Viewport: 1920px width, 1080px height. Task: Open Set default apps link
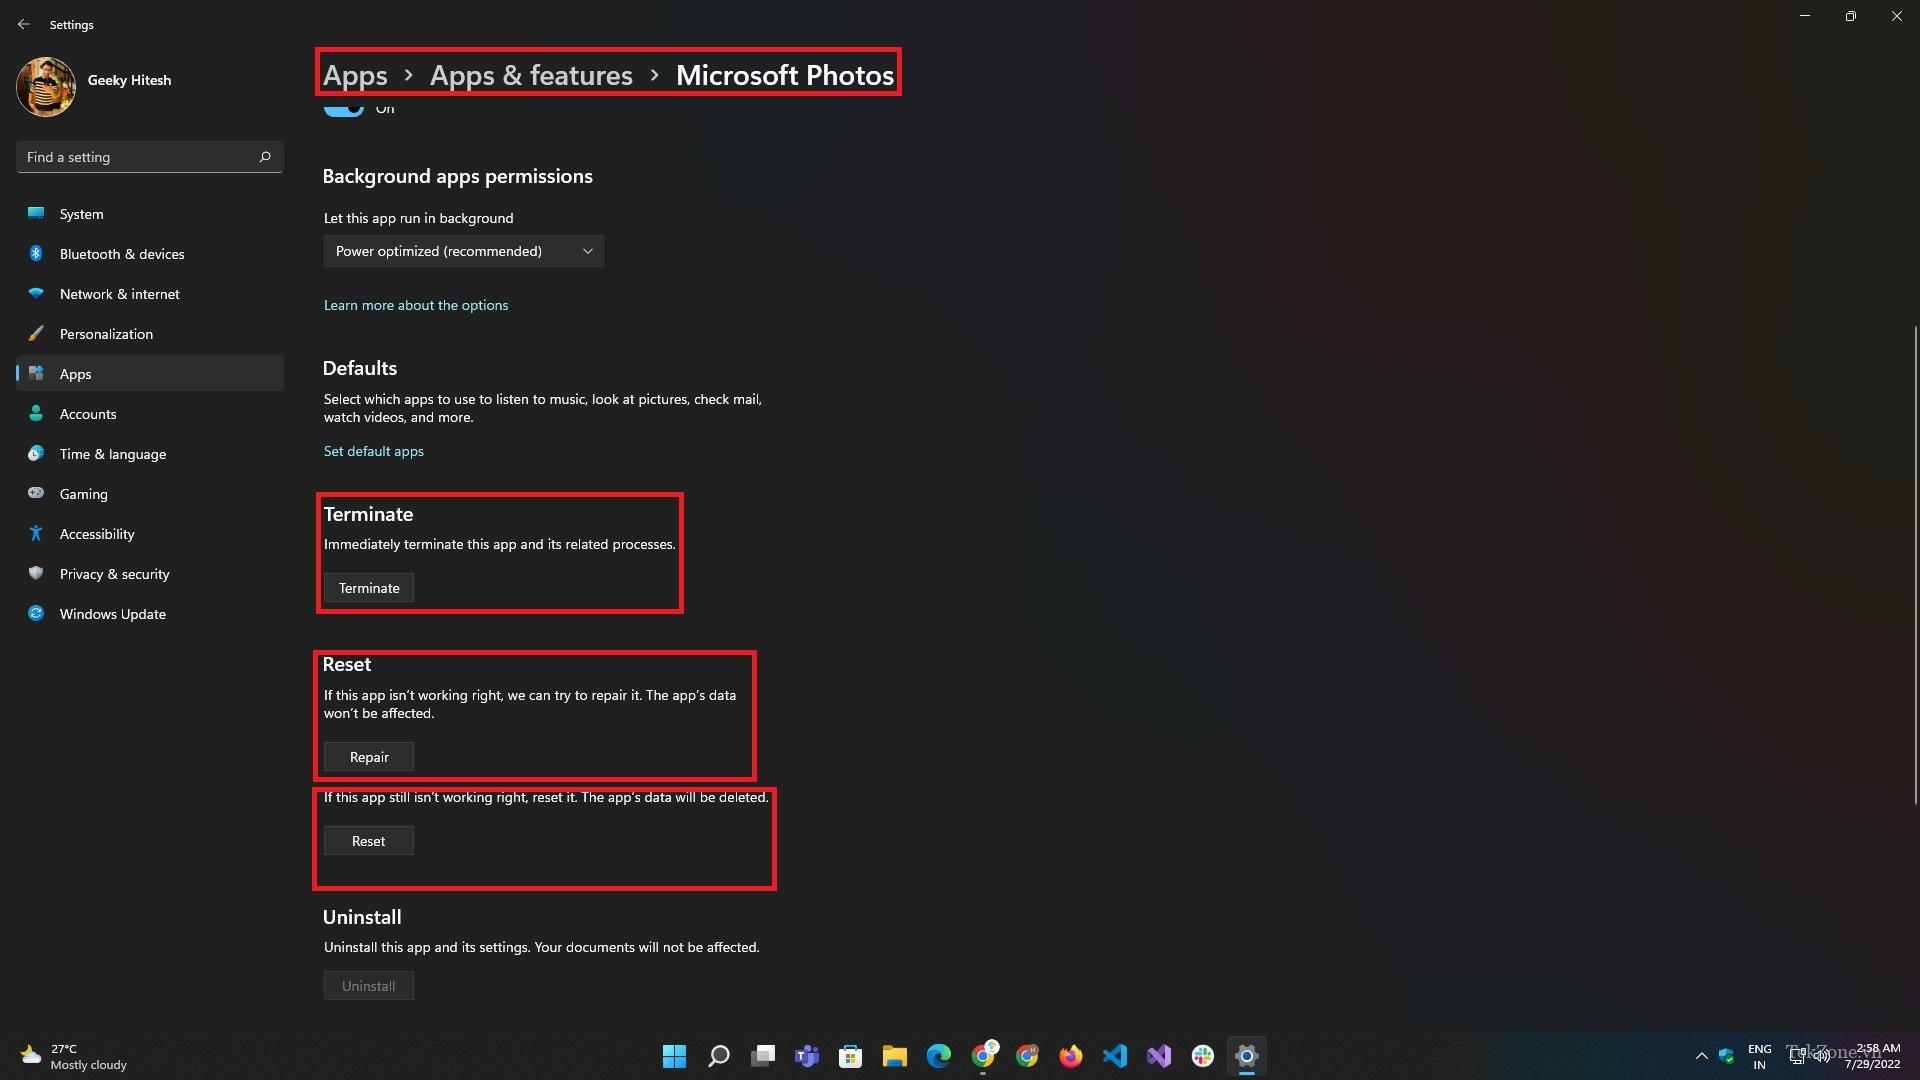tap(373, 450)
